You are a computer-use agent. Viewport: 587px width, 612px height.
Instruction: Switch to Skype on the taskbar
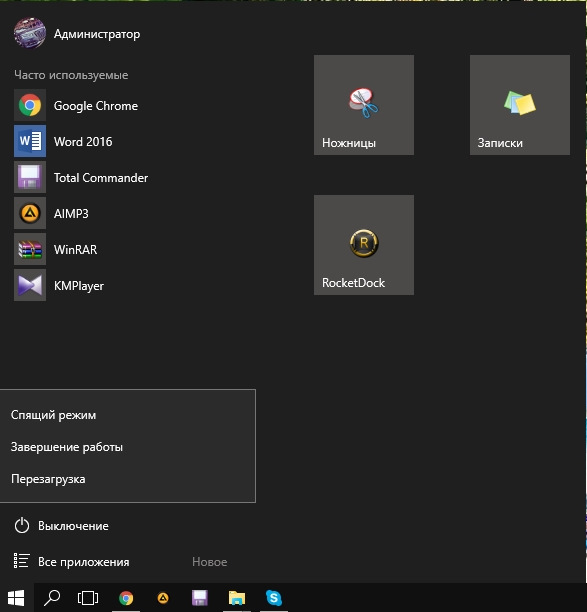point(274,598)
